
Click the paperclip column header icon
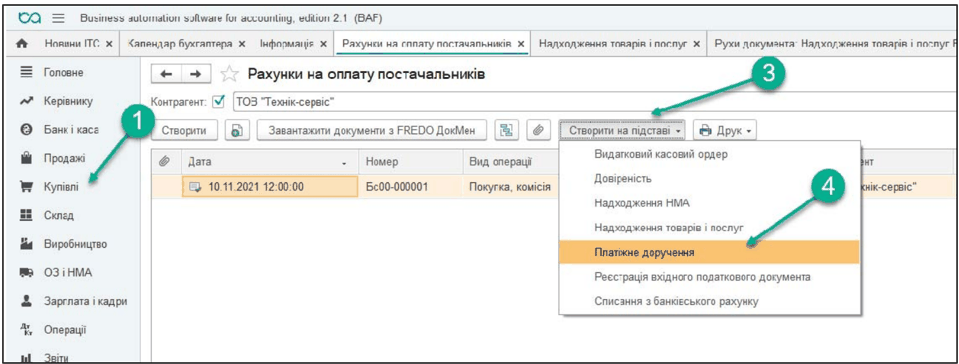163,161
